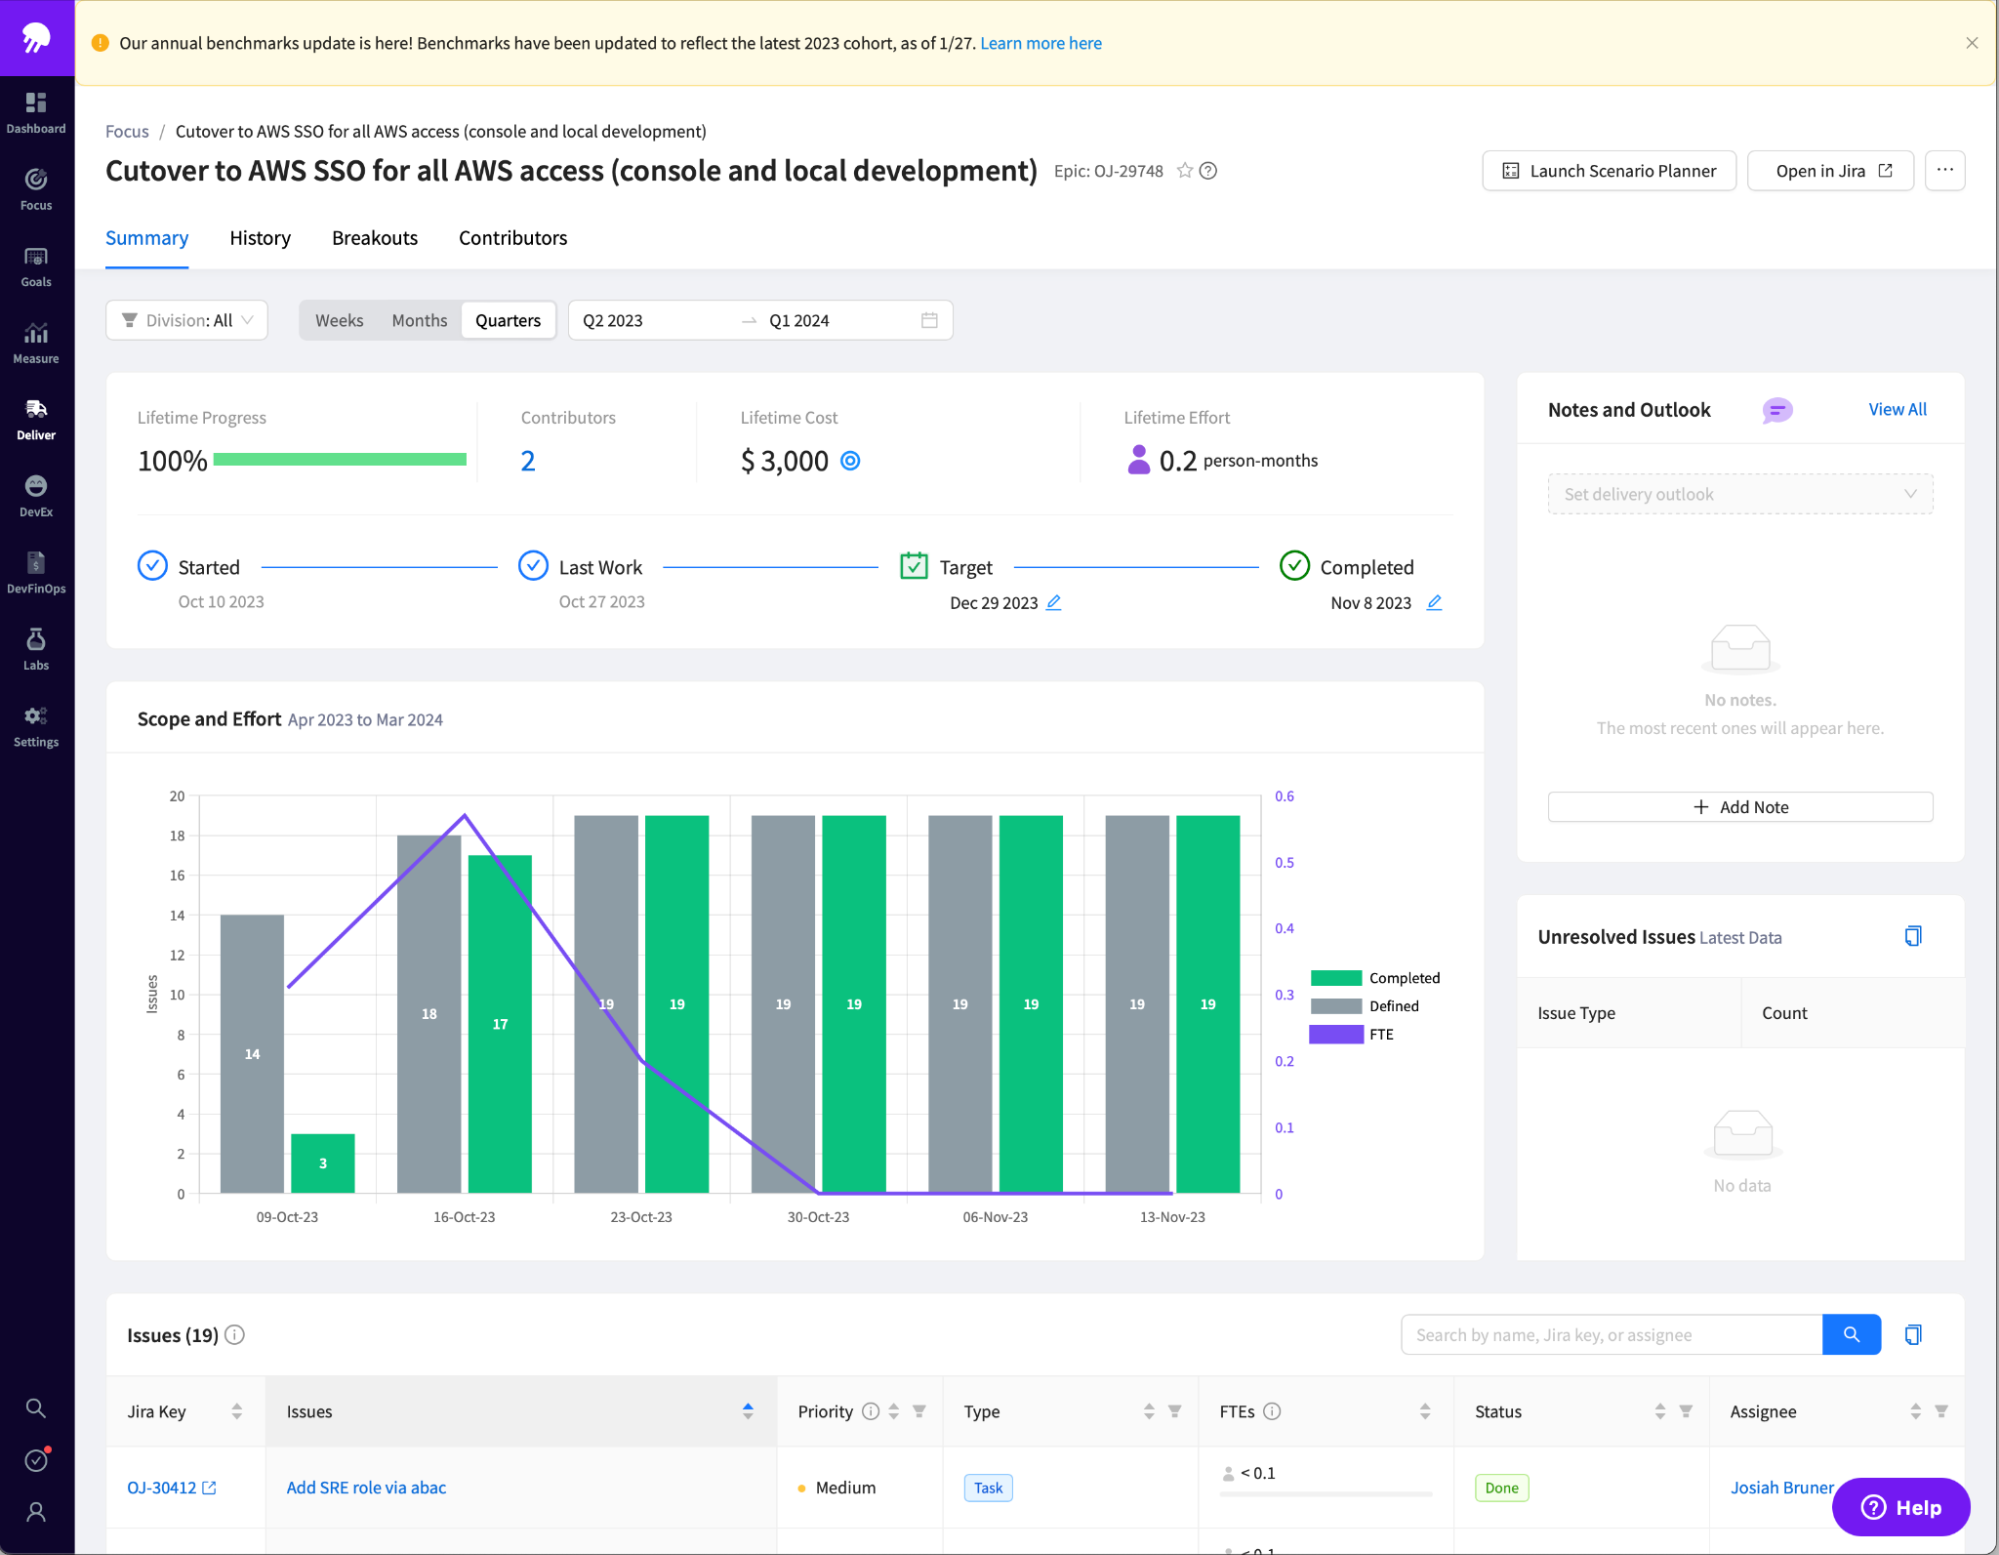Click the FTE purple legend swatch
1999x1555 pixels.
point(1336,1034)
